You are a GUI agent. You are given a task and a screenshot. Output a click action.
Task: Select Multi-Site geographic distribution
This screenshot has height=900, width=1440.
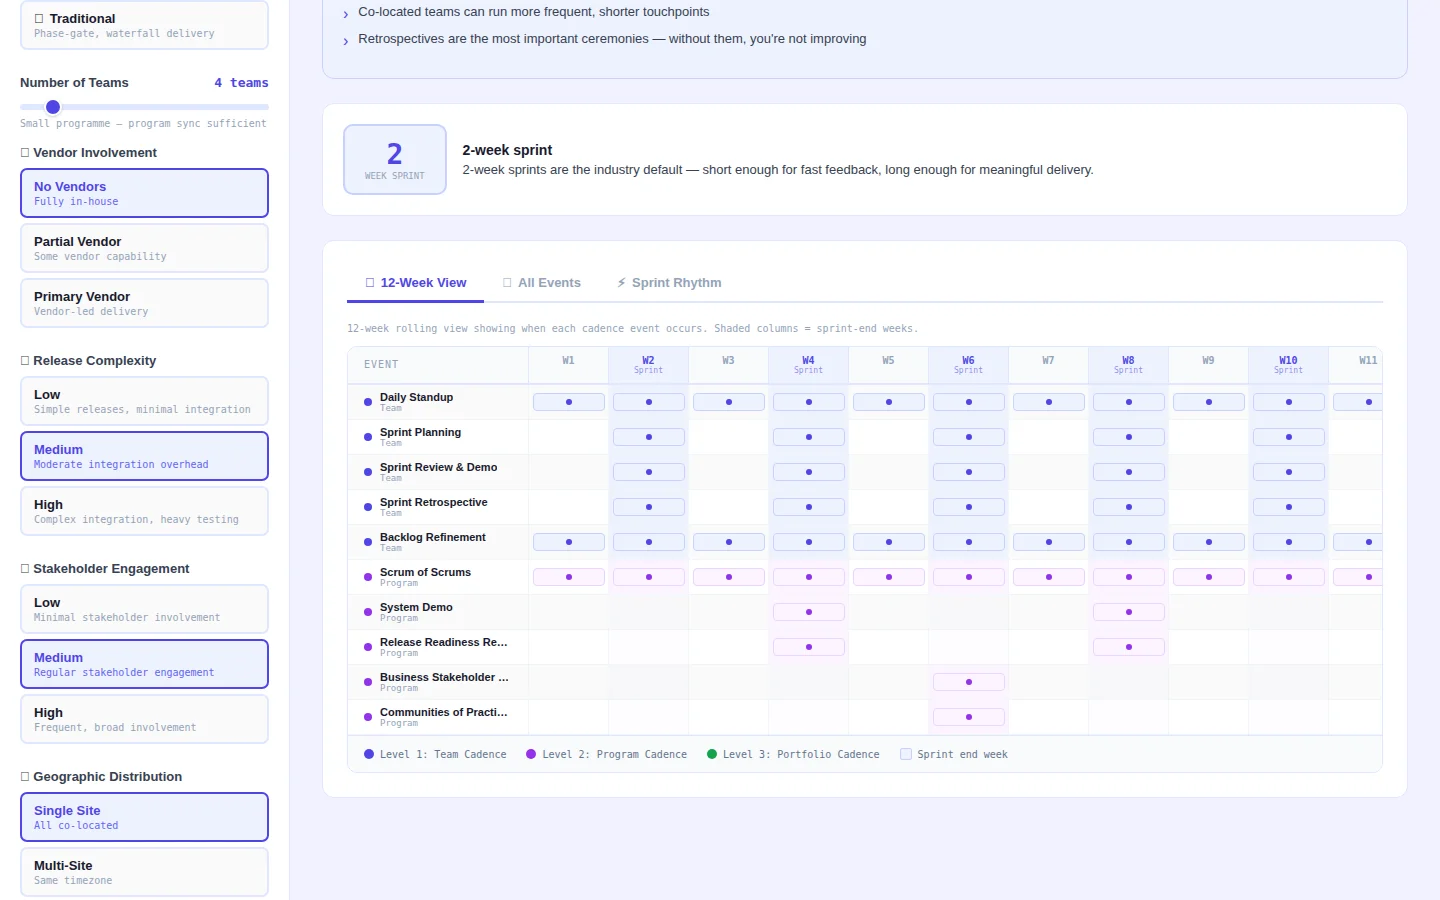144,872
